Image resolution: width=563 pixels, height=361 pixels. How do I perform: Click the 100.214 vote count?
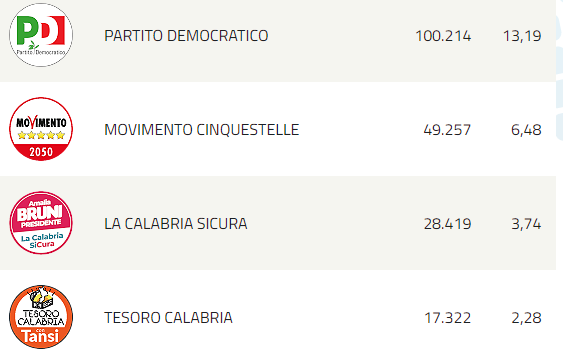pyautogui.click(x=443, y=36)
